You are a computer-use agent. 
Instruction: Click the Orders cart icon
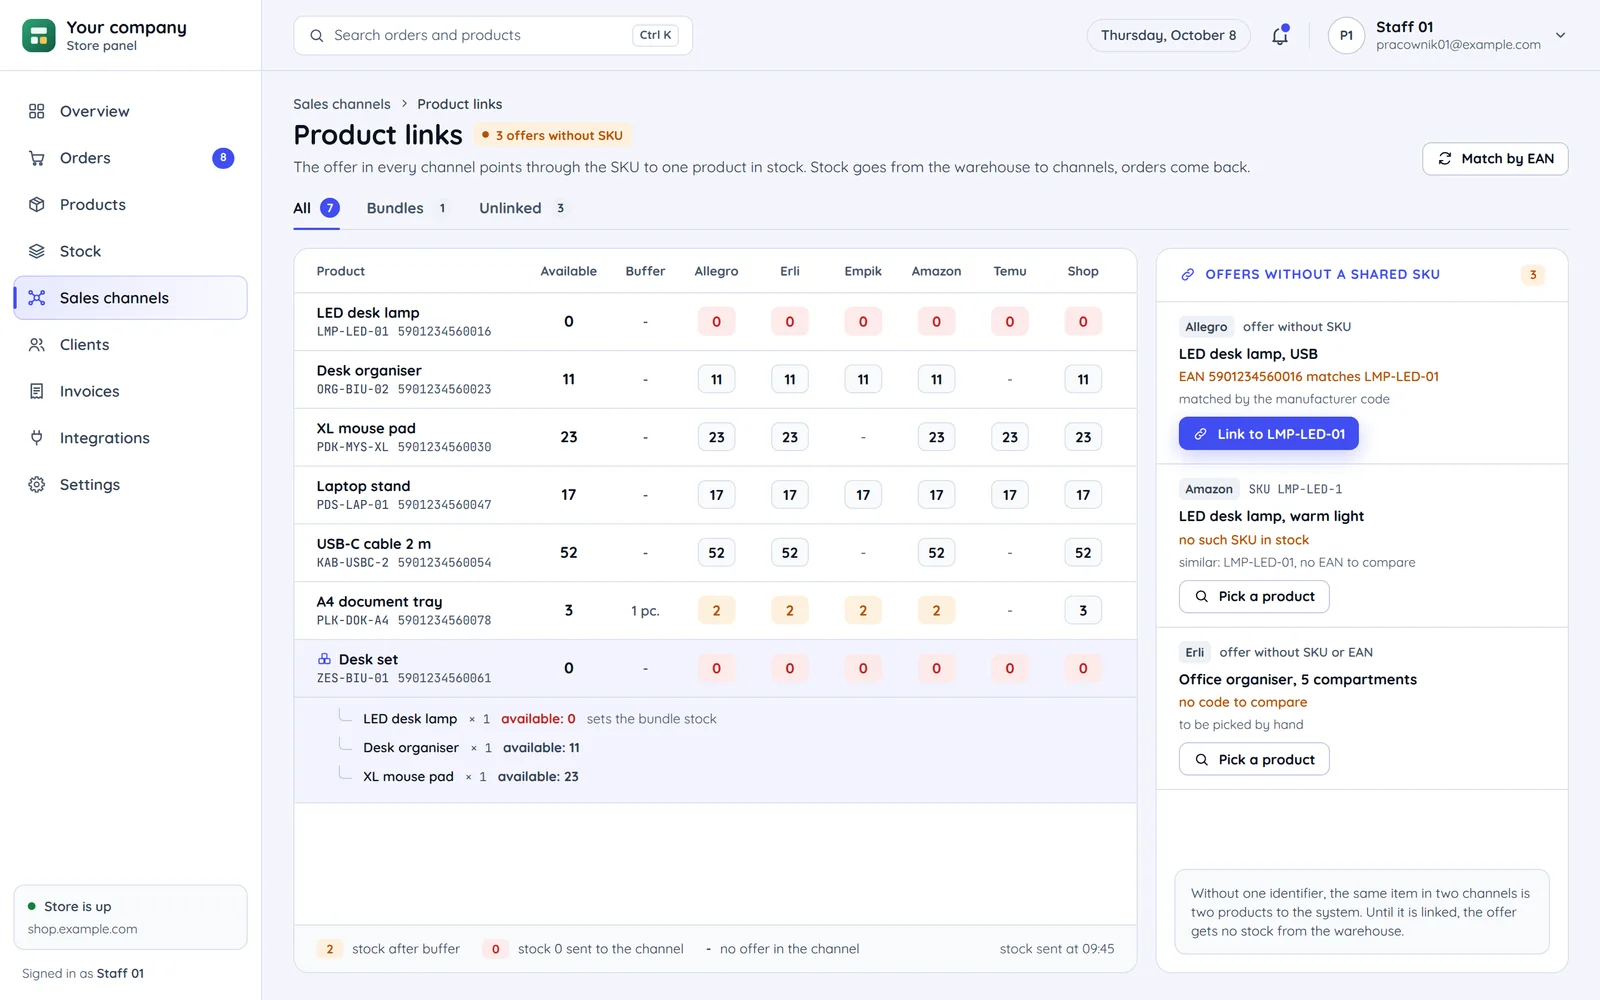37,158
